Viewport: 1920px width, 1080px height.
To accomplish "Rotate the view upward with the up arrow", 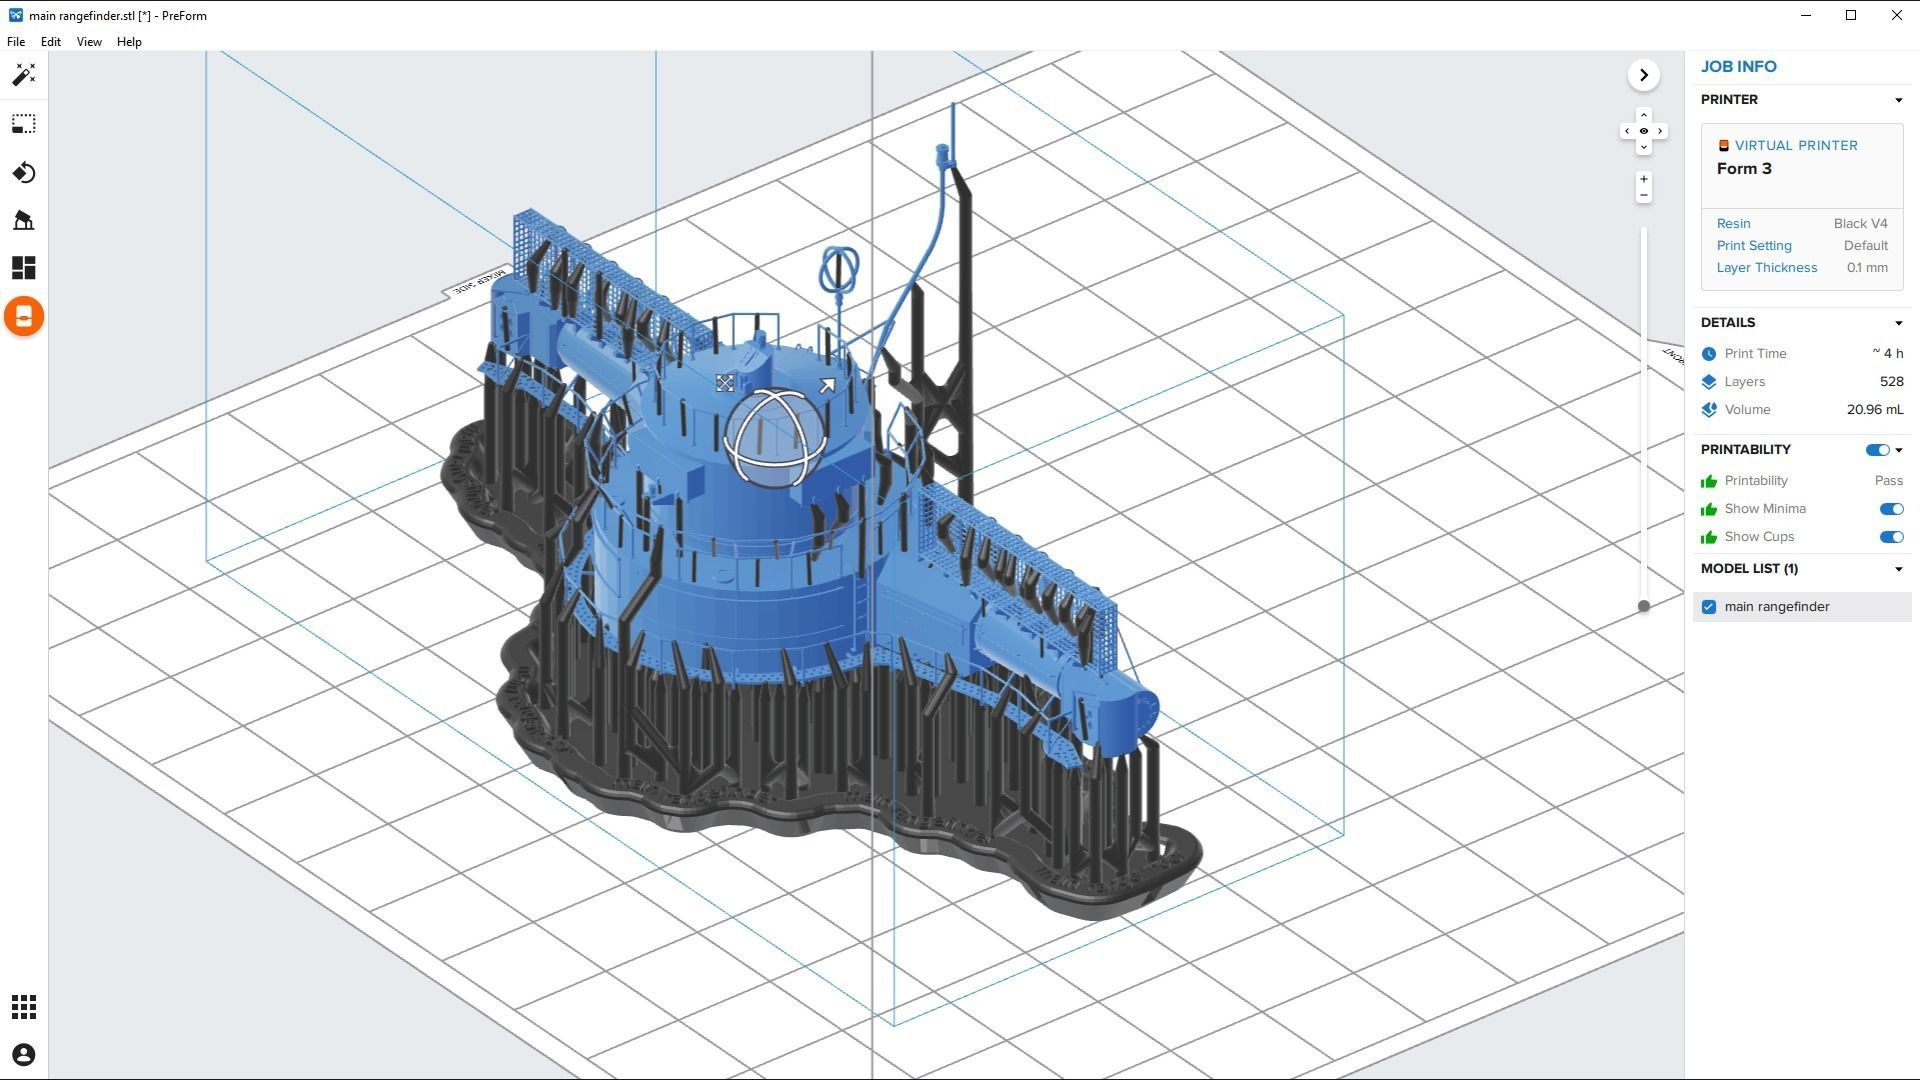I will [x=1644, y=115].
